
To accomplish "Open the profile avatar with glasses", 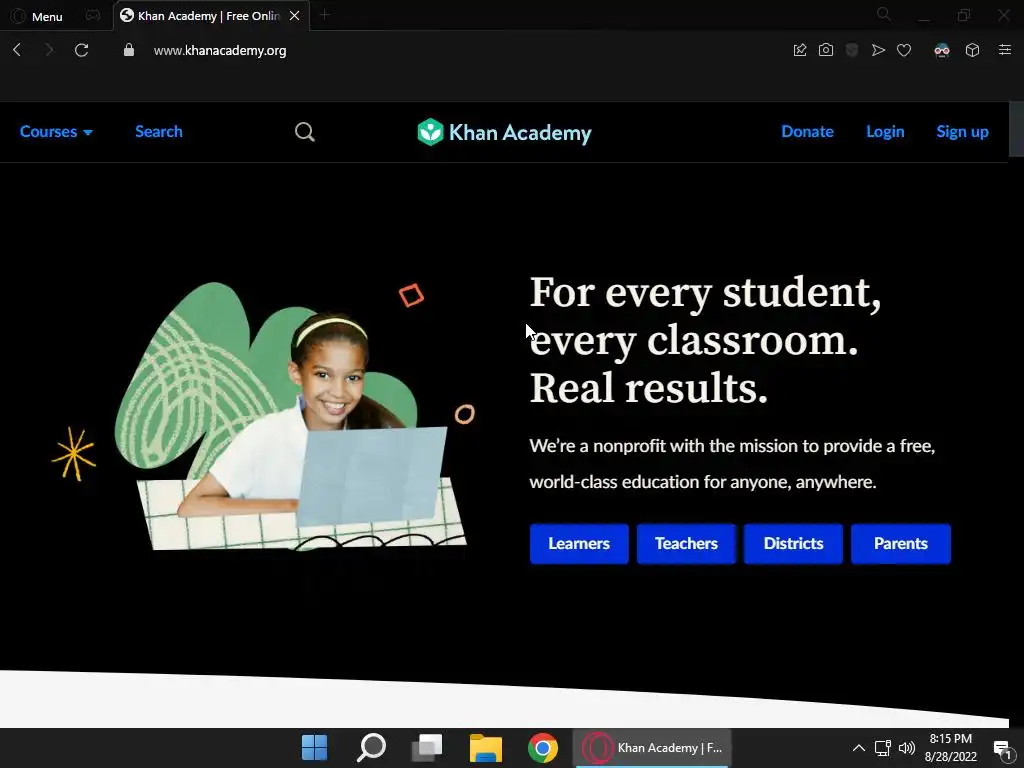I will (942, 50).
